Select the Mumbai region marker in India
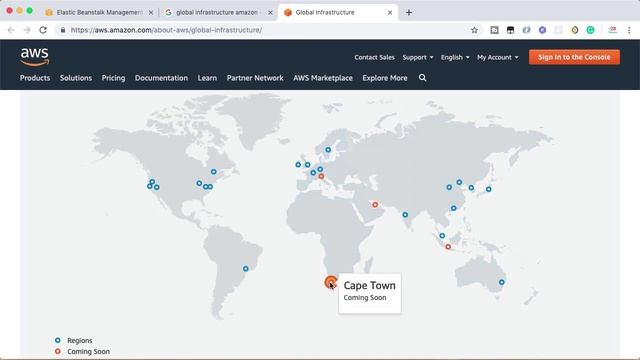The width and height of the screenshot is (640, 360). coord(405,215)
